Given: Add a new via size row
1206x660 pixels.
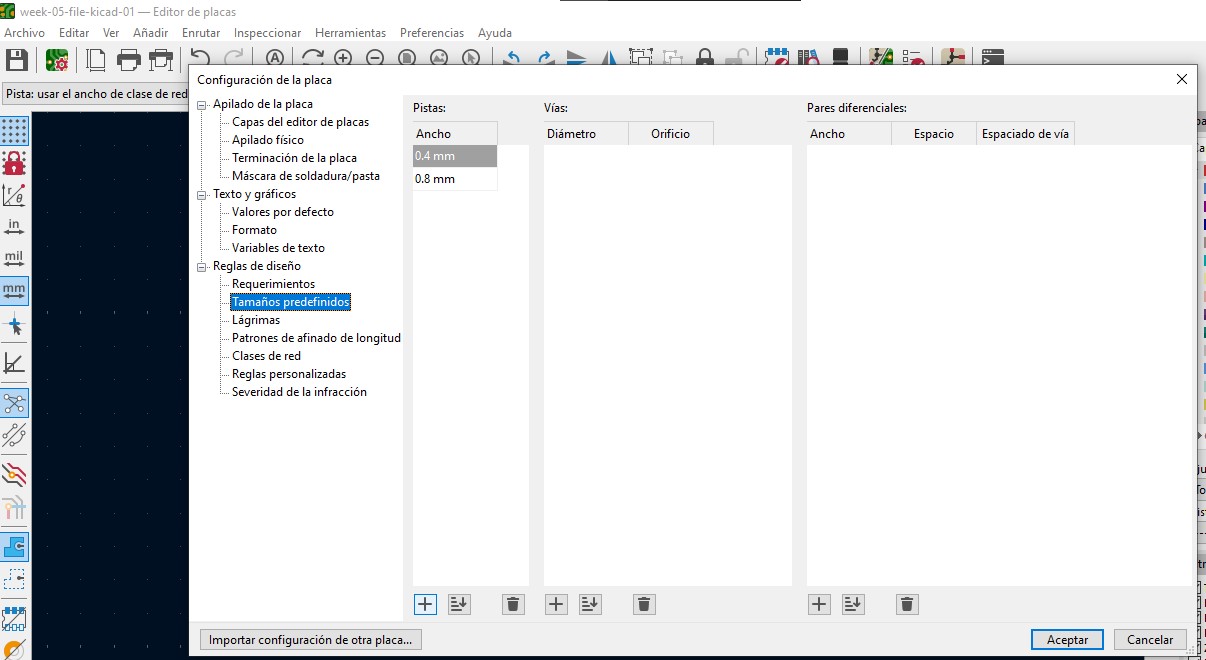Looking at the screenshot, I should pos(556,604).
